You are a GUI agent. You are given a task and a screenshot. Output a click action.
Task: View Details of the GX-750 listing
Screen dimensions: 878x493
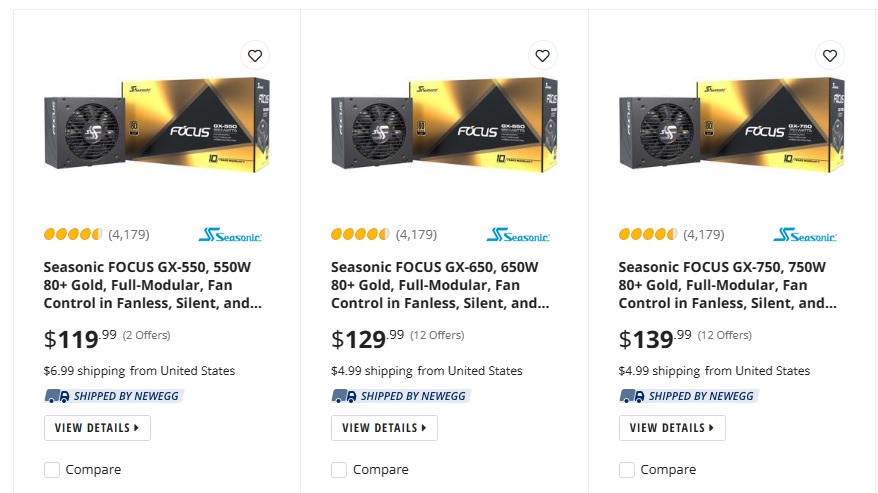click(x=672, y=428)
